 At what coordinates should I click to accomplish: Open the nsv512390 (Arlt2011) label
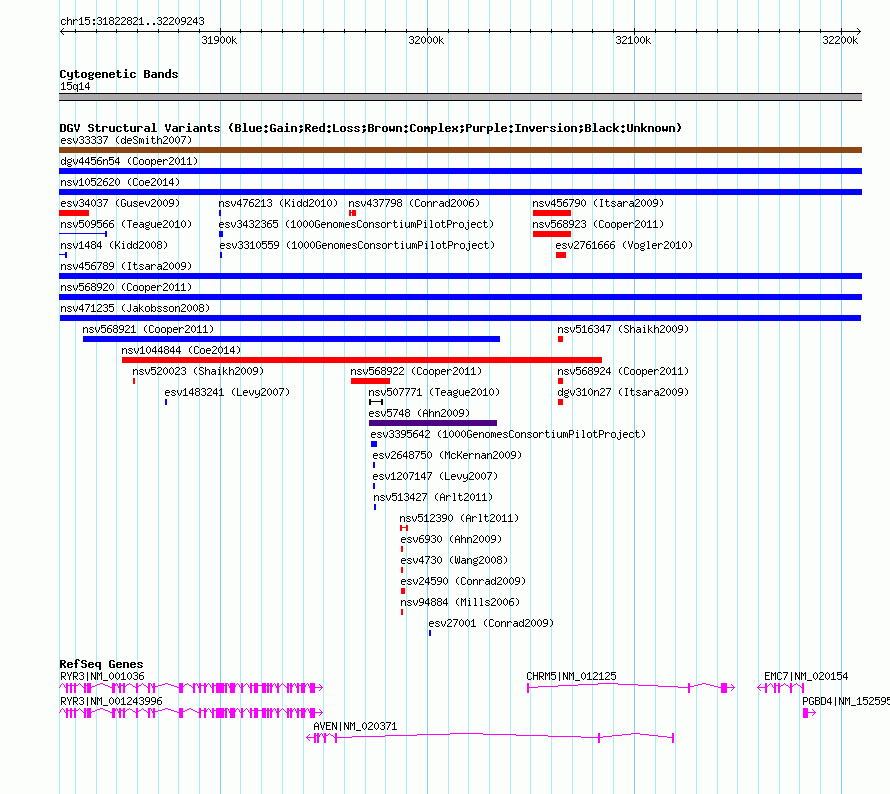point(459,518)
